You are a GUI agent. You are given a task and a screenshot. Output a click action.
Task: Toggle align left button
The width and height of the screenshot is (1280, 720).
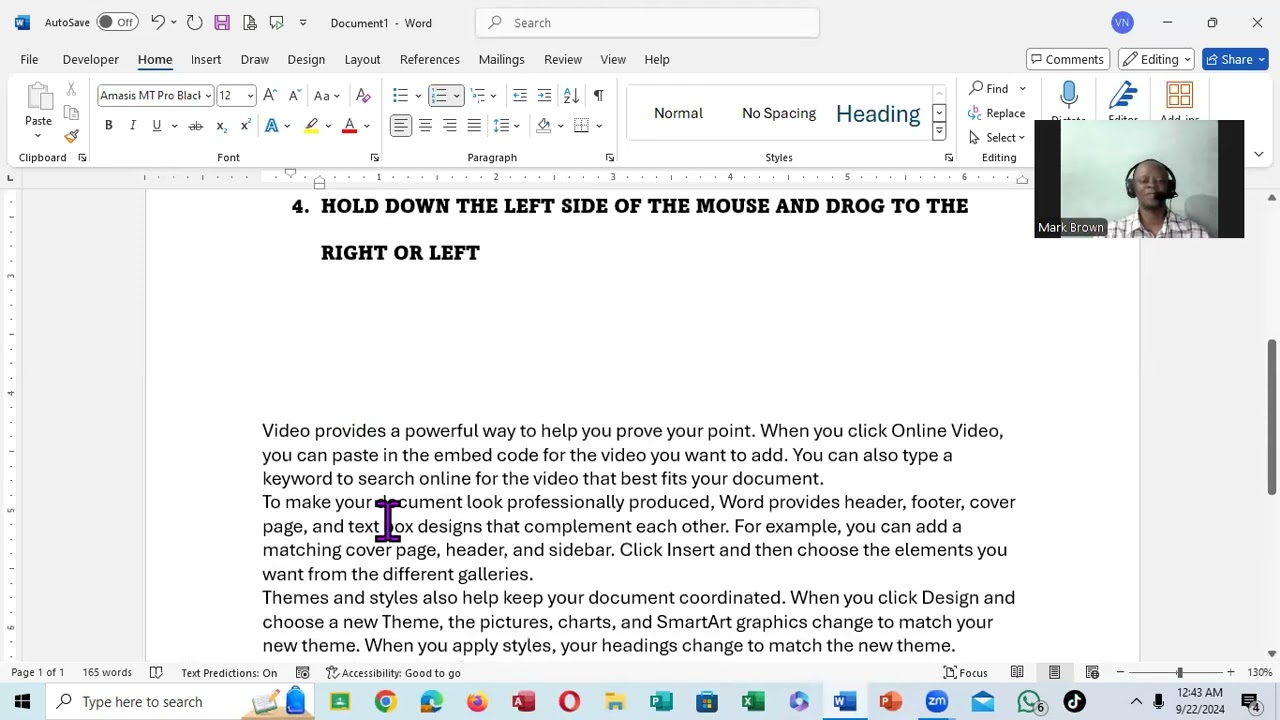pos(400,125)
